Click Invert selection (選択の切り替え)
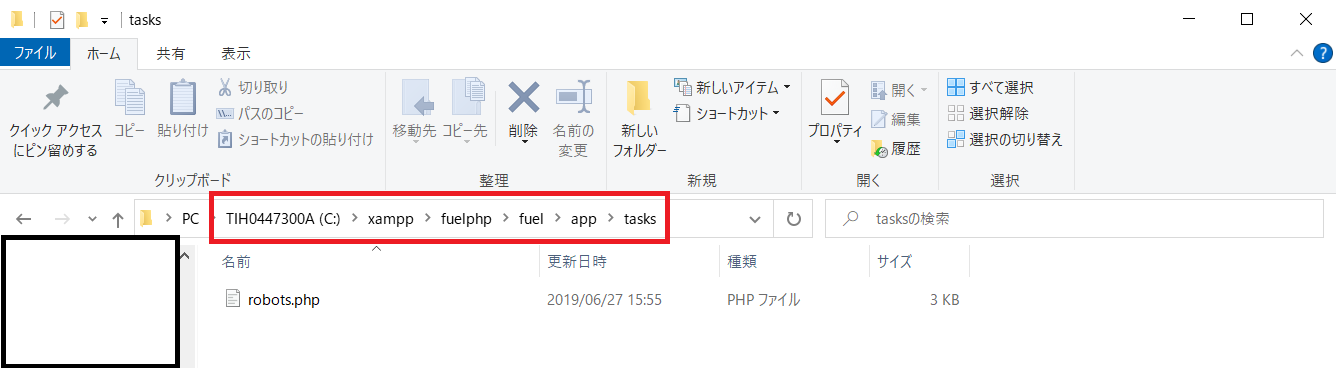Viewport: 1336px width, 368px height. coord(1005,139)
